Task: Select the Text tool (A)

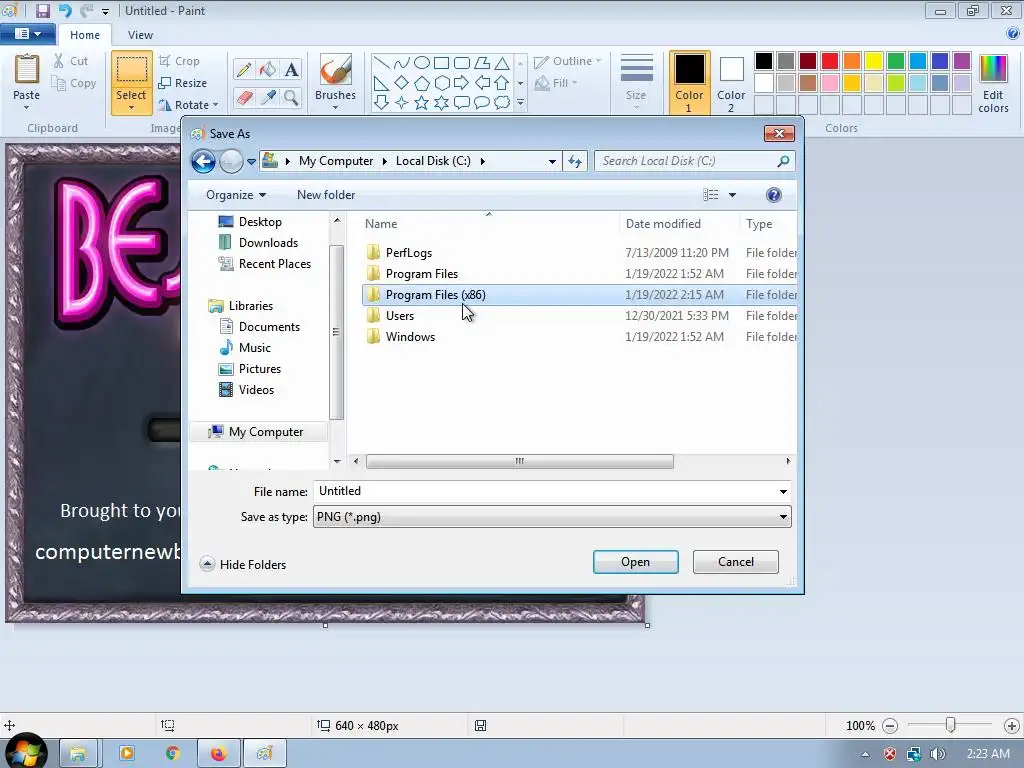Action: tap(291, 70)
